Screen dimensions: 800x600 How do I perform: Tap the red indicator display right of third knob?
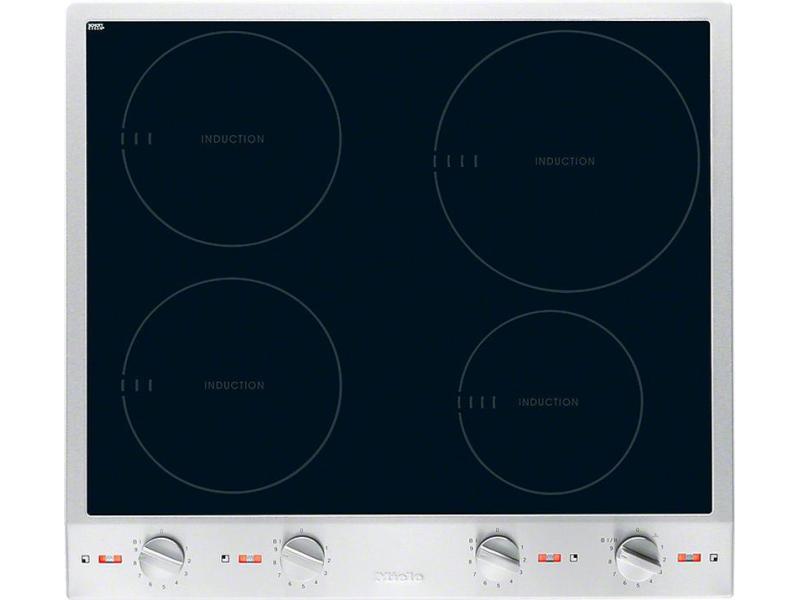549,558
